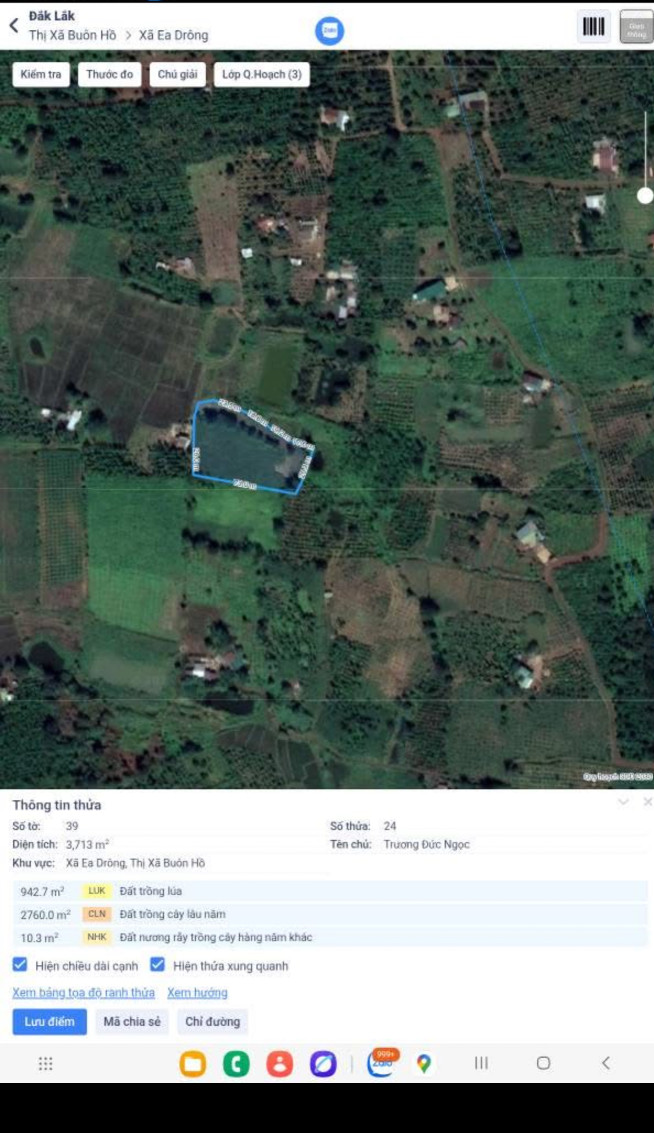Switch map layer via the Giao thông thumbnail
This screenshot has height=1133, width=654.
click(636, 27)
